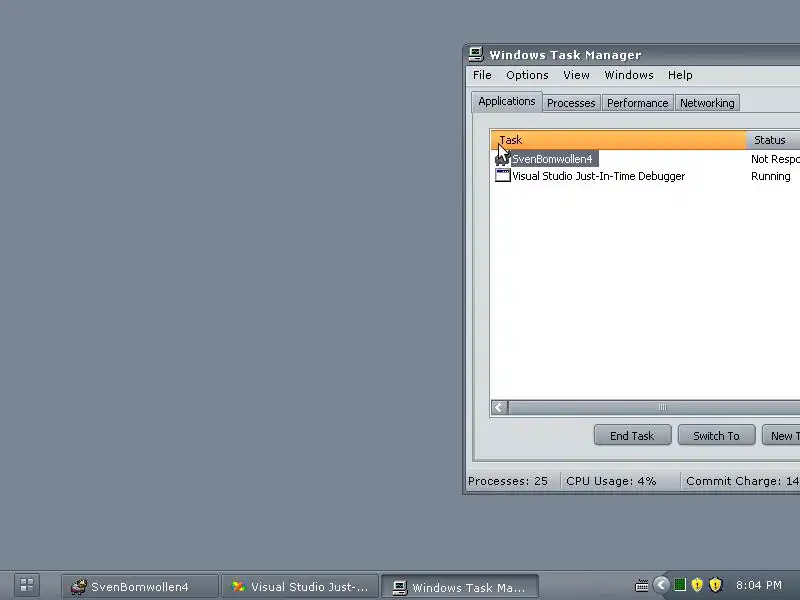Click the End Task button

tap(633, 436)
